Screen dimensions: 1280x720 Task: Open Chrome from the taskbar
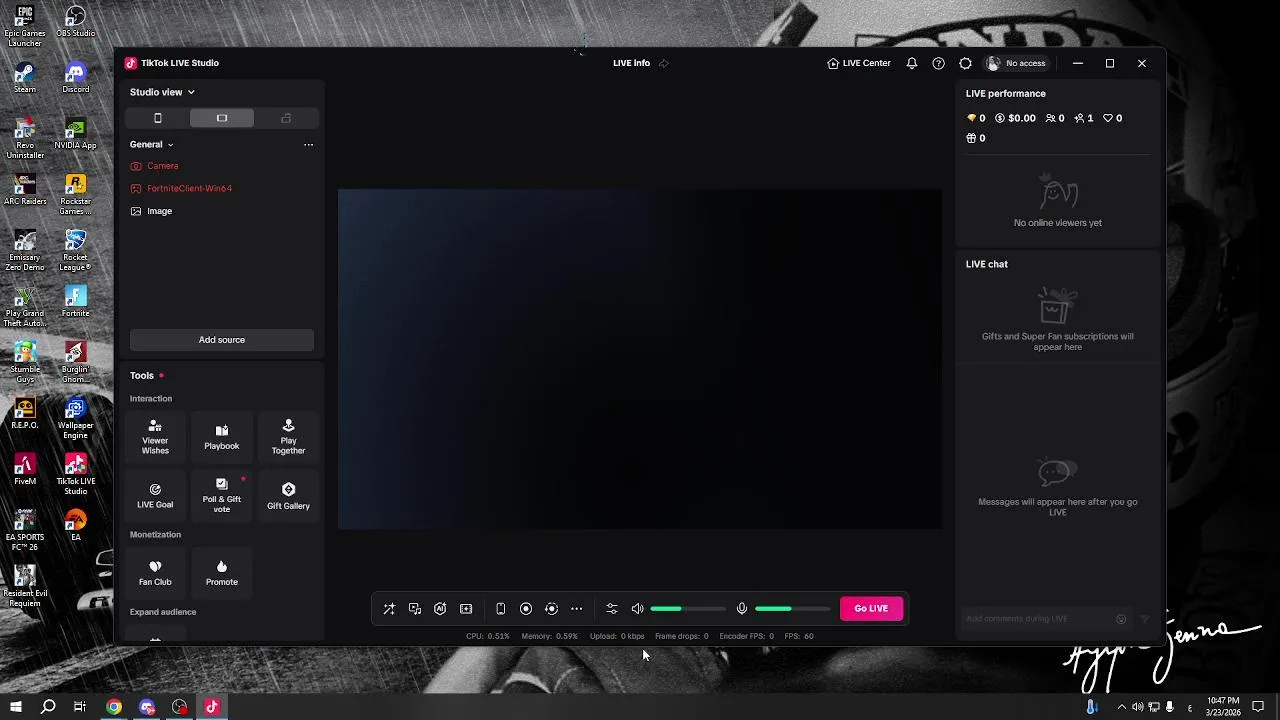pos(114,707)
